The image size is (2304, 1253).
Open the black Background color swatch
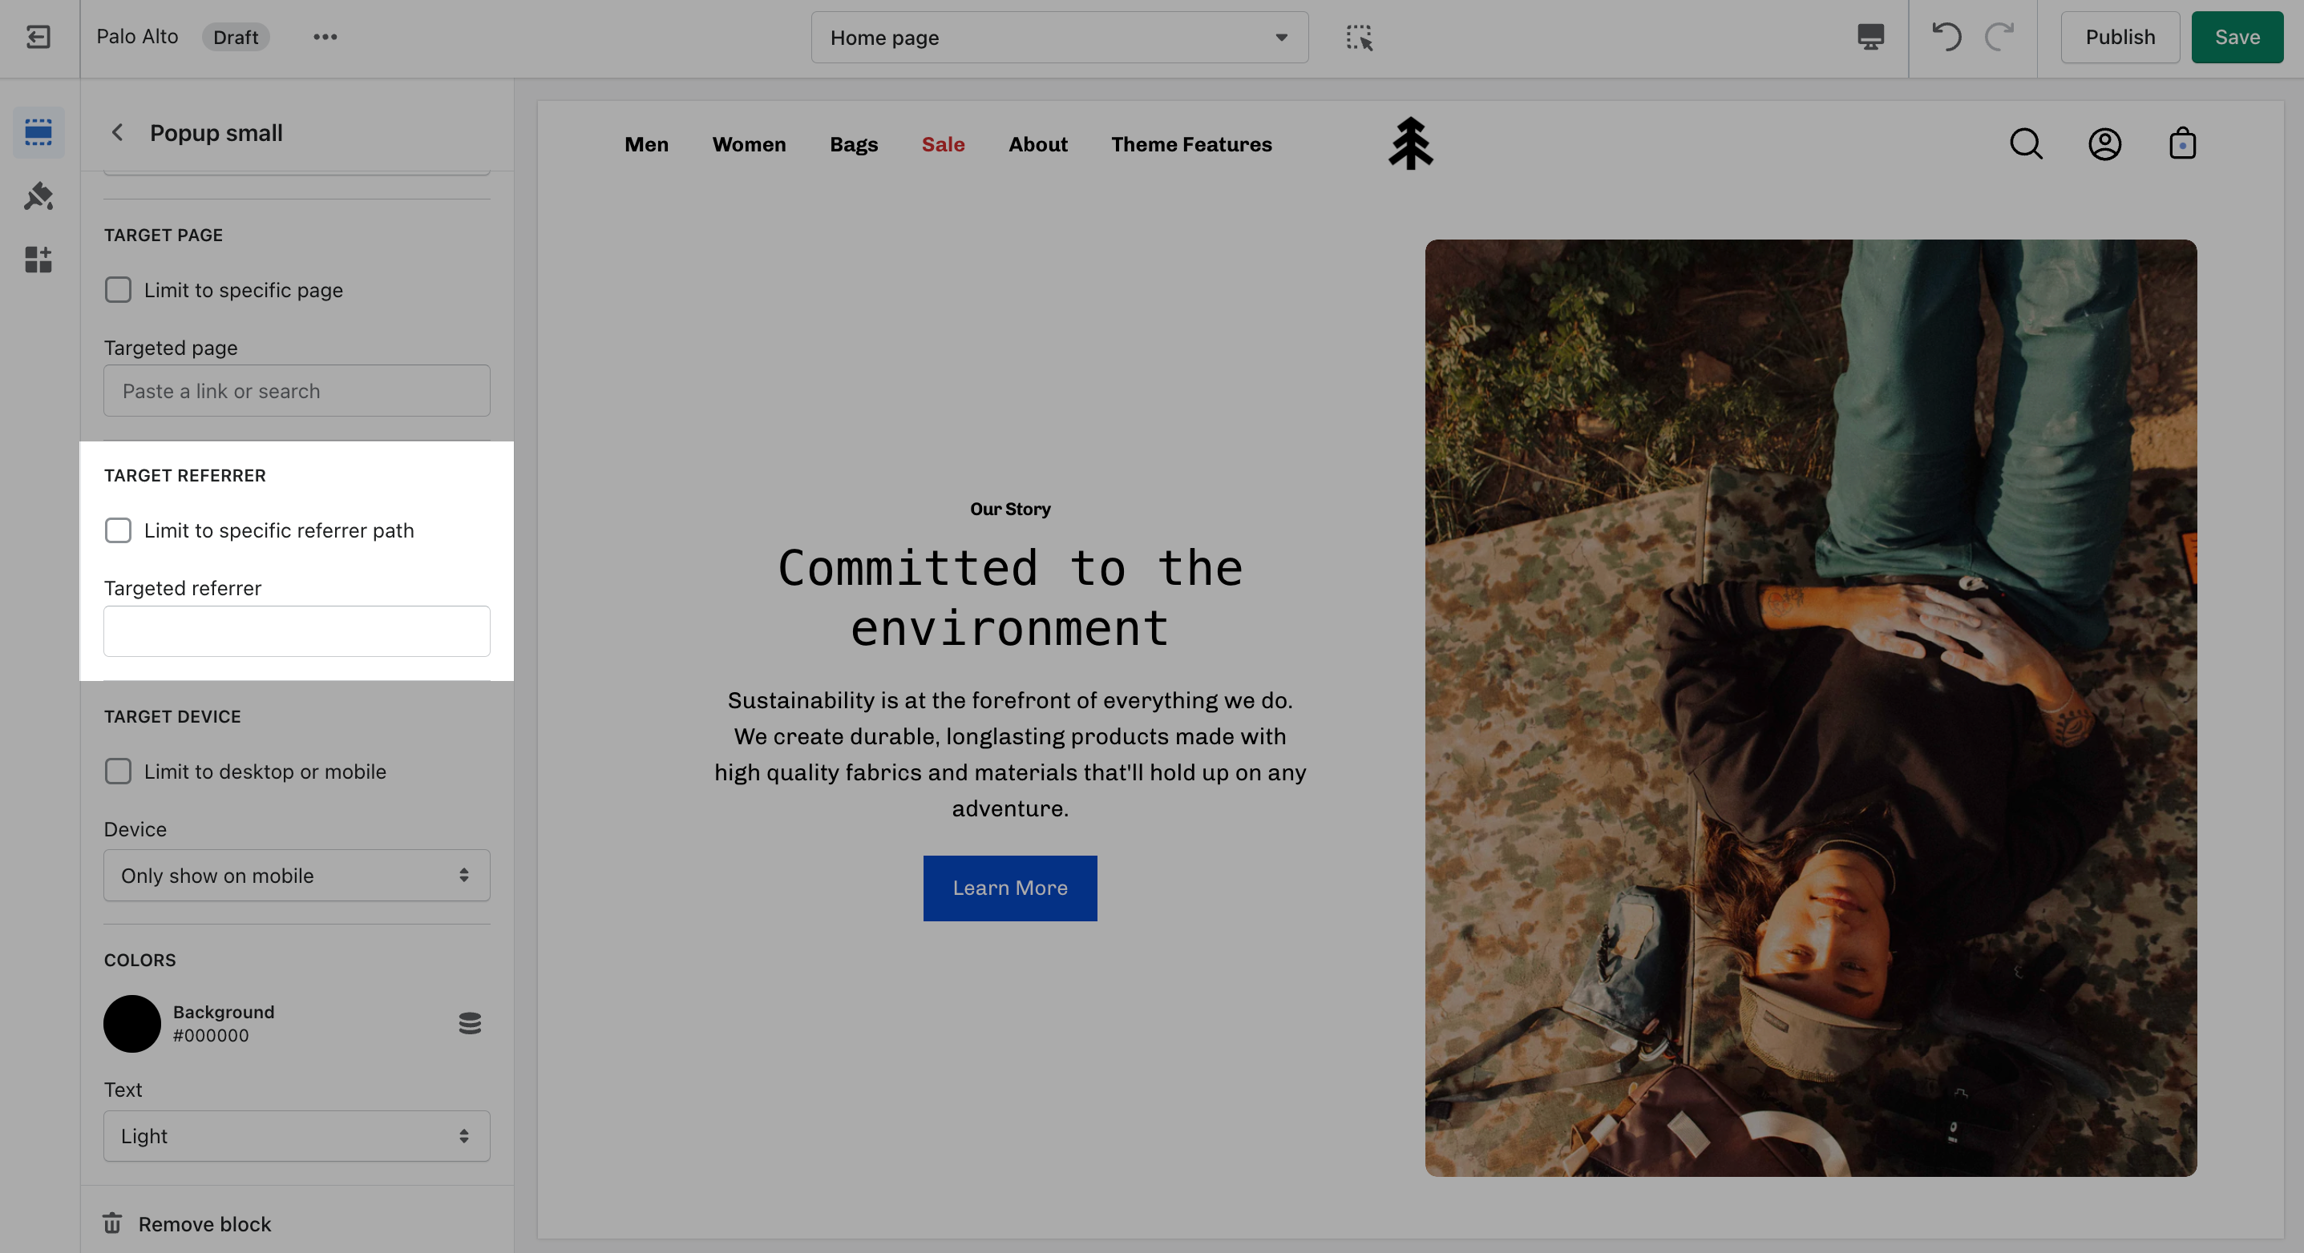(x=132, y=1023)
